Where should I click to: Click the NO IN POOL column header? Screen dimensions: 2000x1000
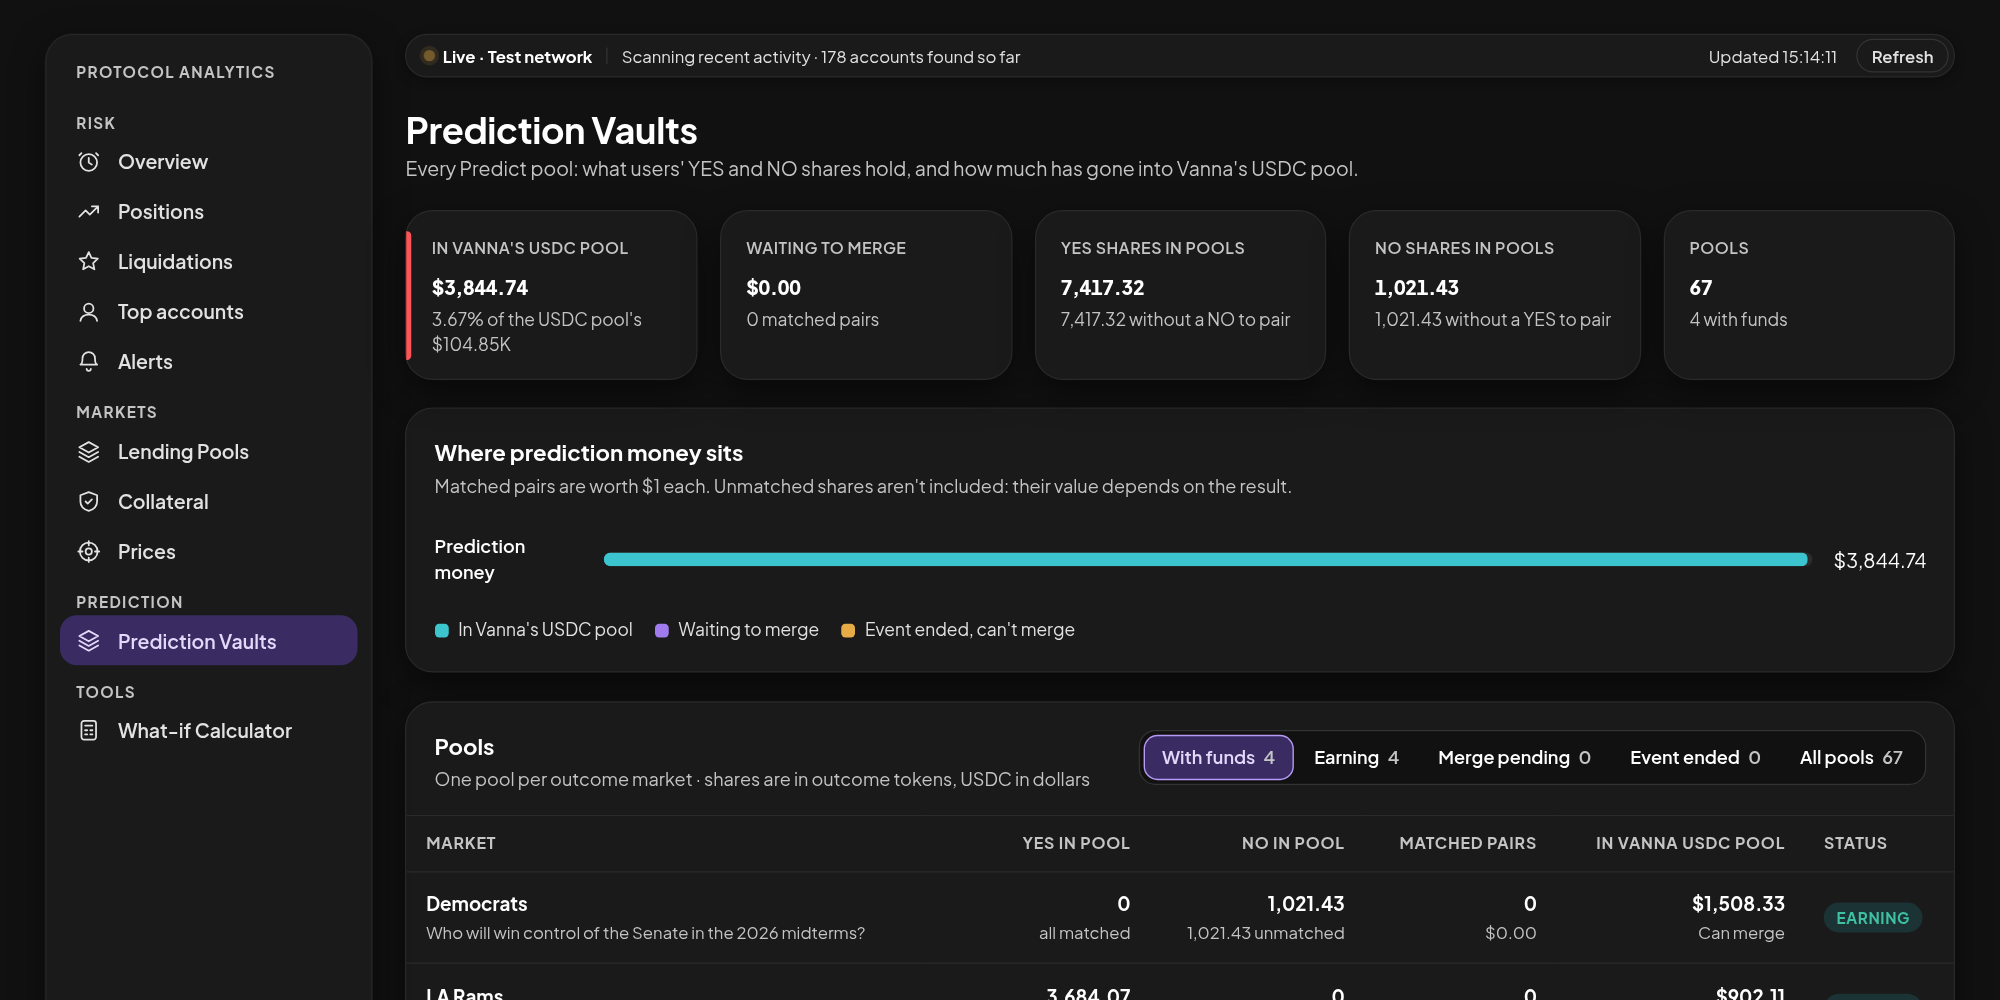[x=1293, y=843]
